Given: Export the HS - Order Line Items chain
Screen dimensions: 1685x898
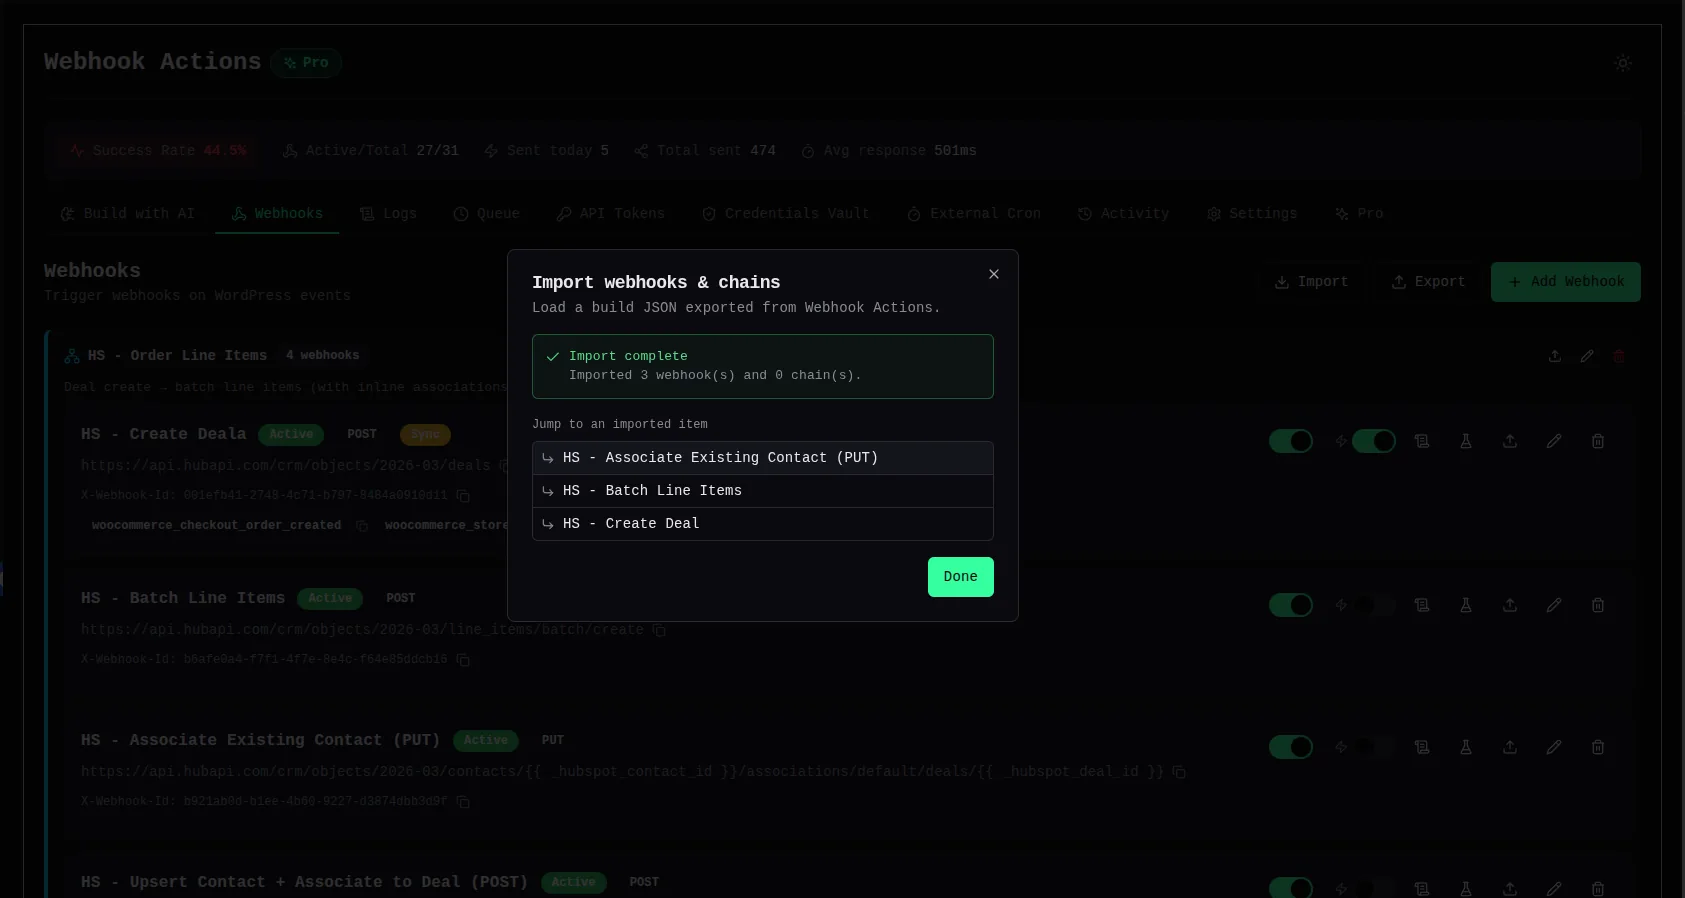Looking at the screenshot, I should [x=1555, y=356].
